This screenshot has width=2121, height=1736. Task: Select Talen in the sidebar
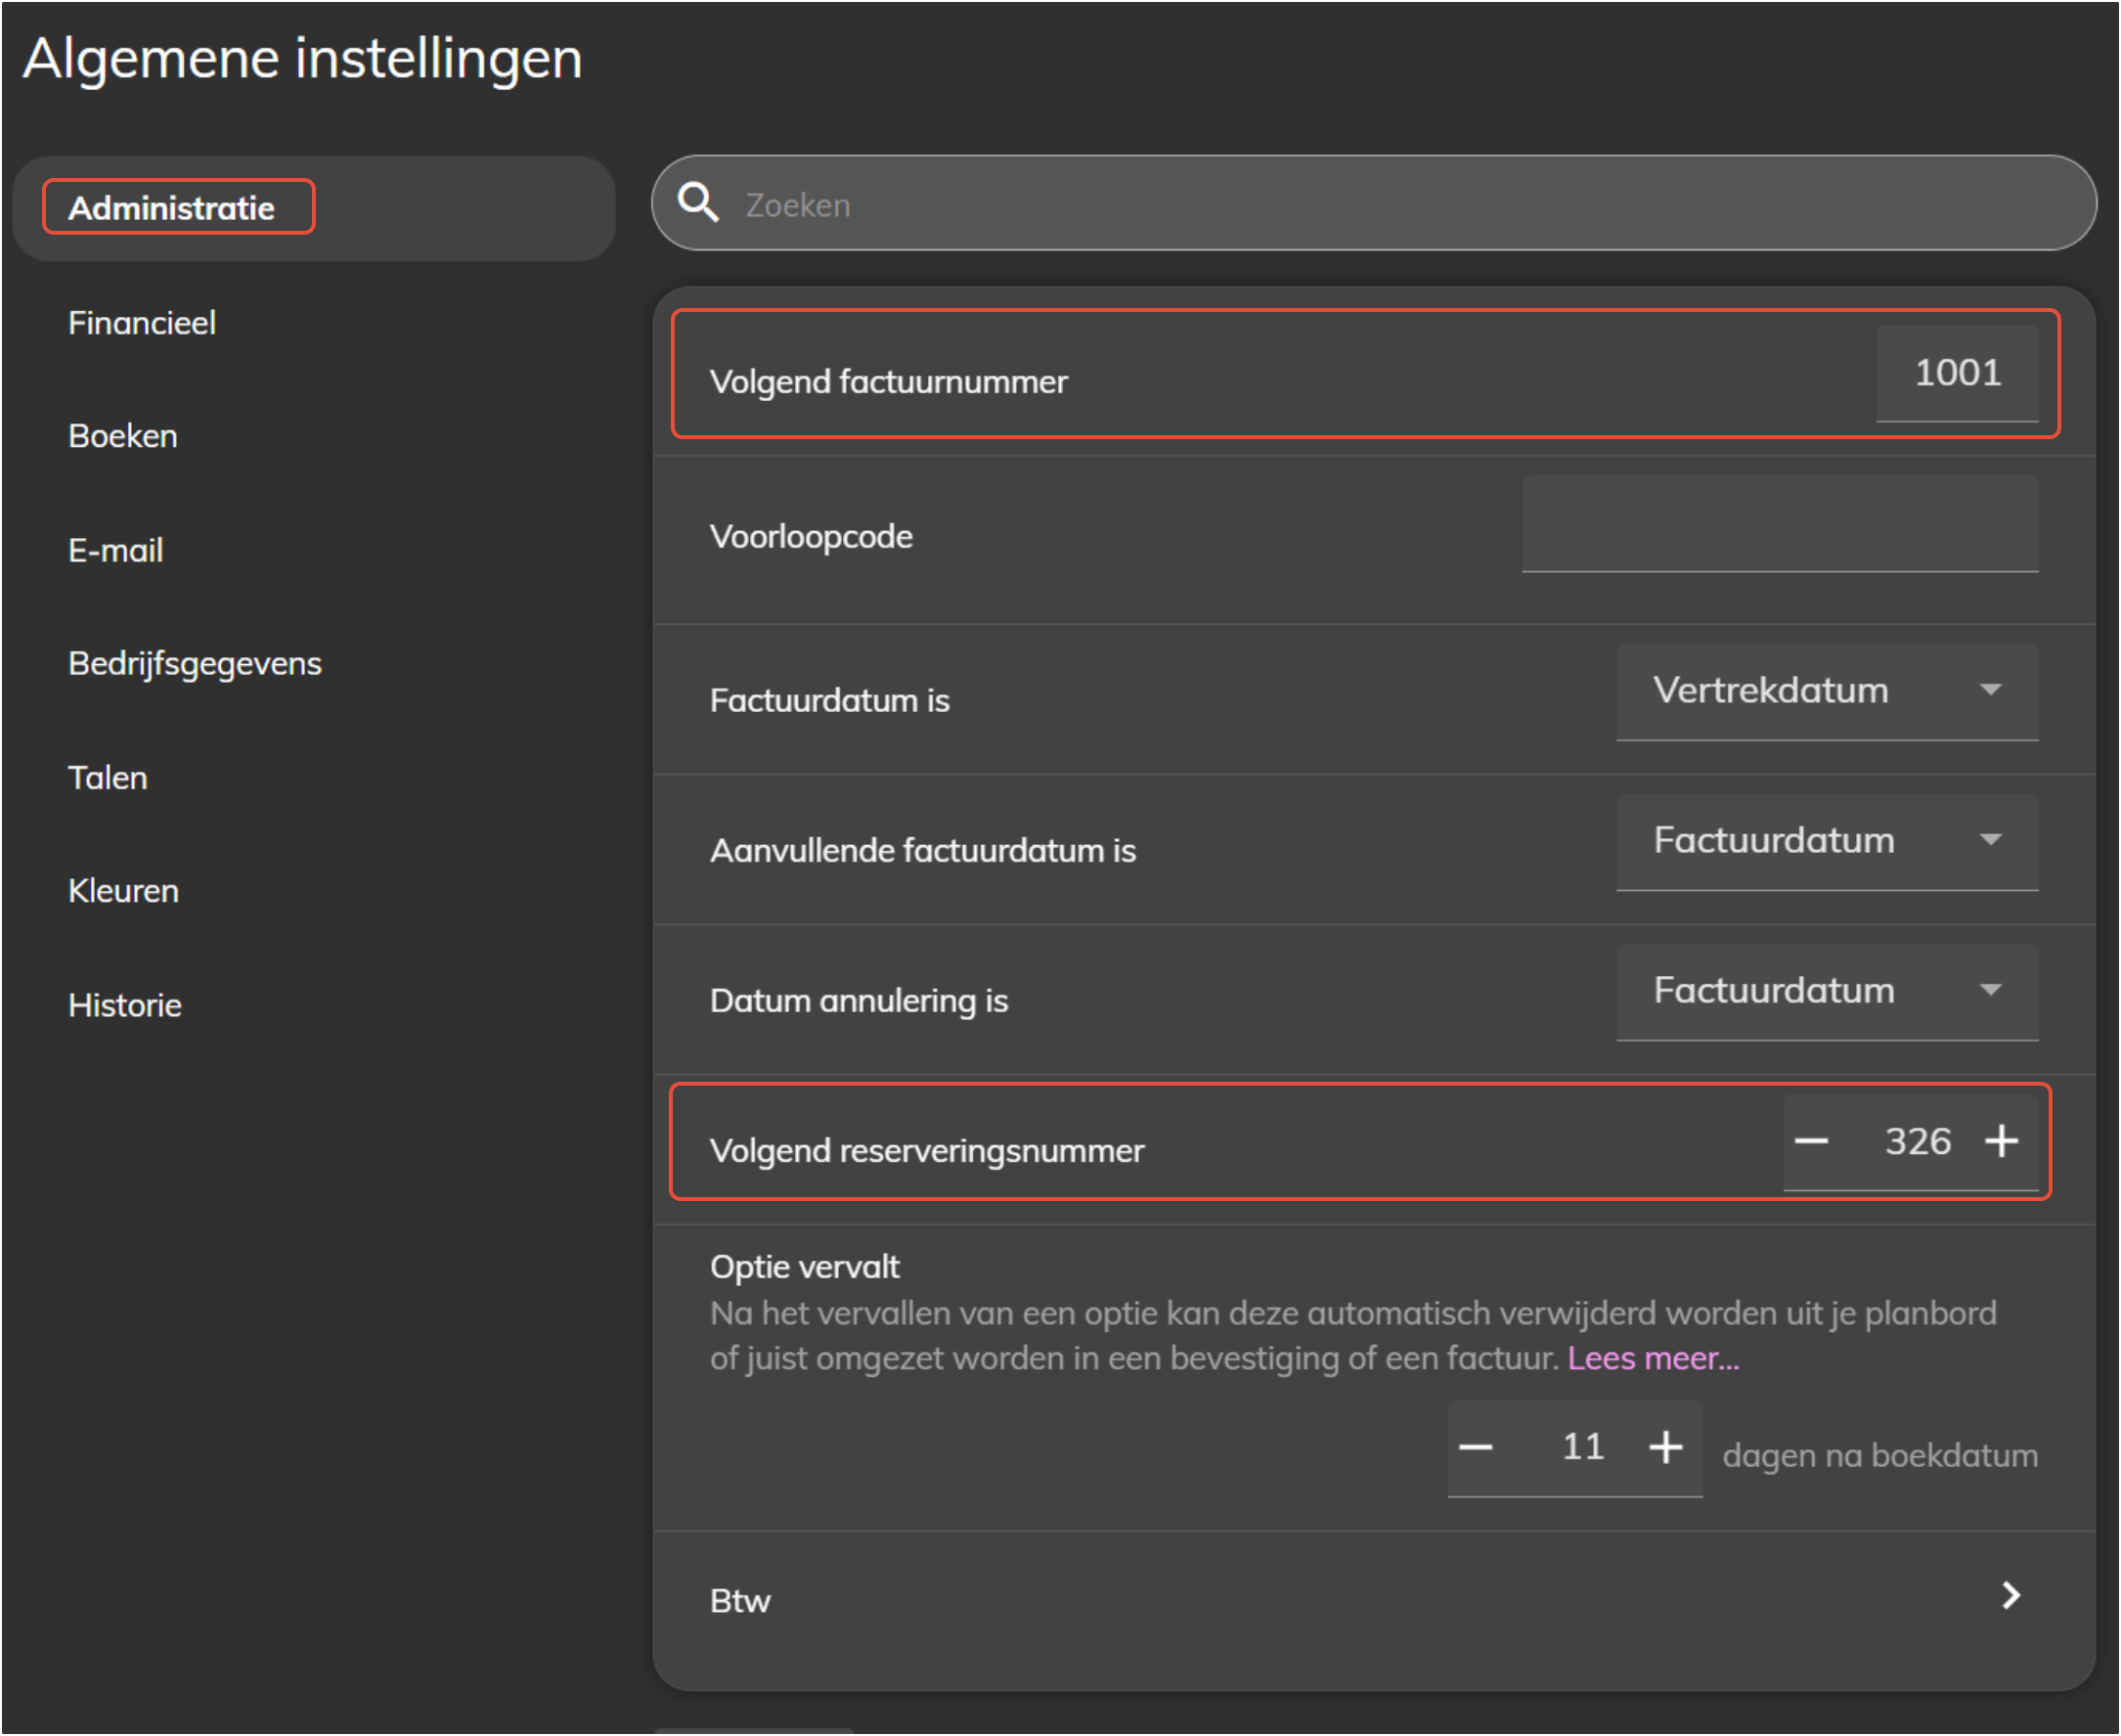(x=108, y=778)
